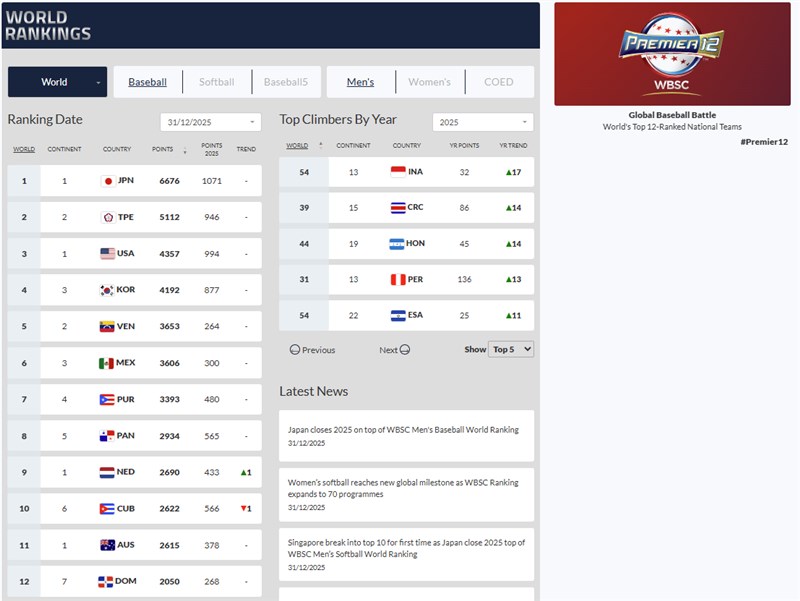Image resolution: width=800 pixels, height=601 pixels.
Task: Switch to the Women's rankings tab
Action: coord(430,82)
